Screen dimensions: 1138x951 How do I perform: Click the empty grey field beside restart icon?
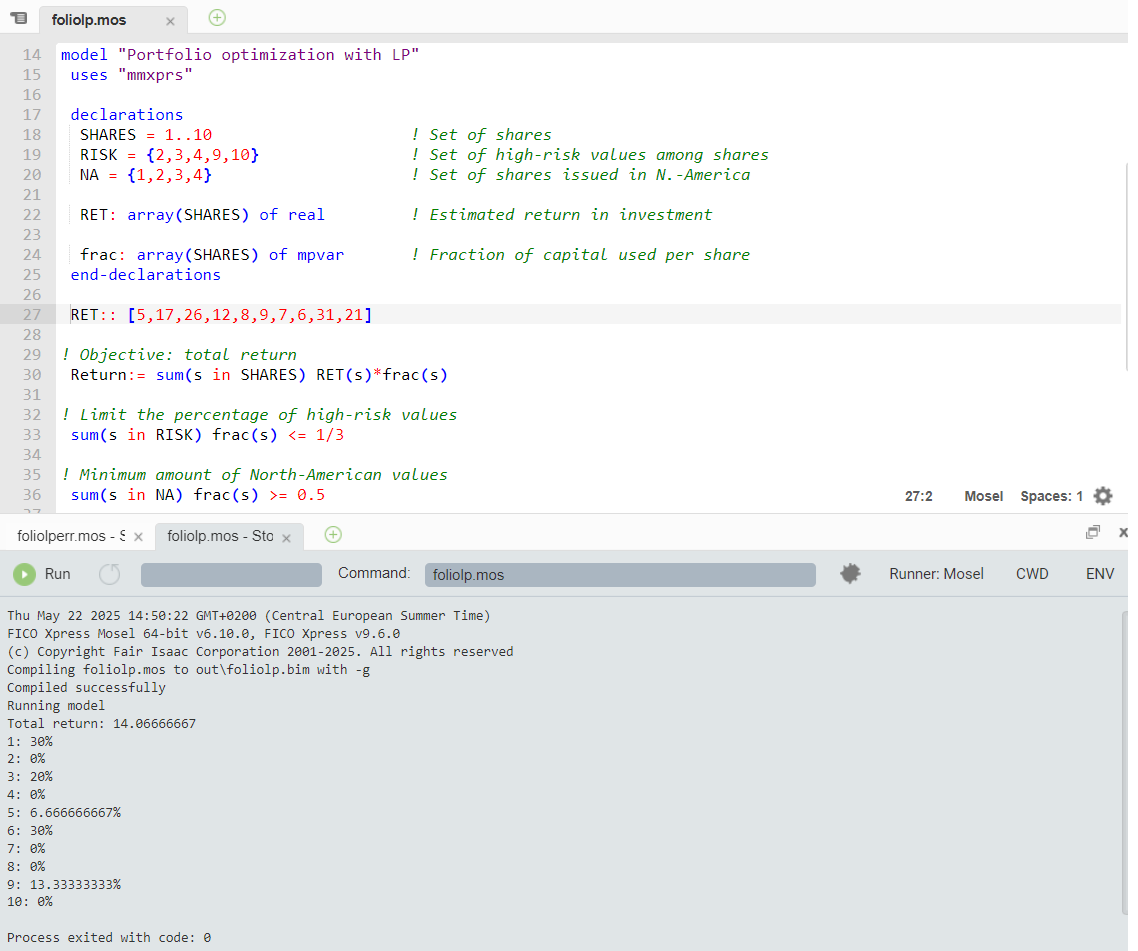click(231, 575)
